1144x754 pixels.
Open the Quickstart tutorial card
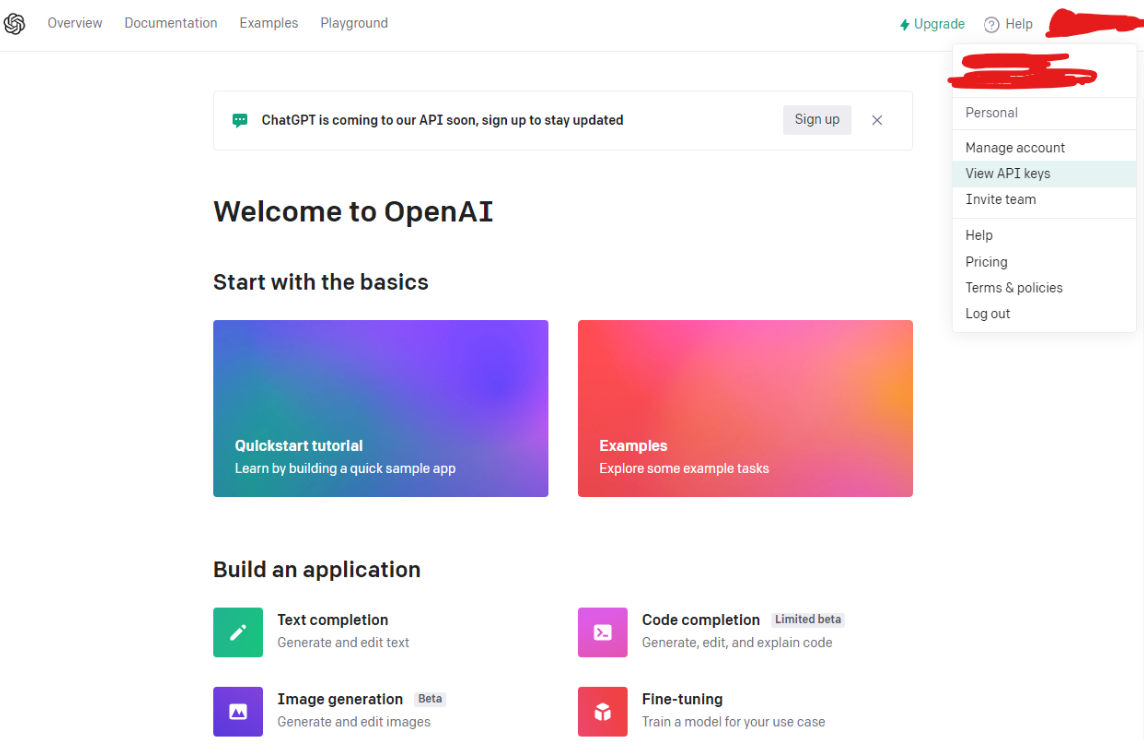point(381,409)
